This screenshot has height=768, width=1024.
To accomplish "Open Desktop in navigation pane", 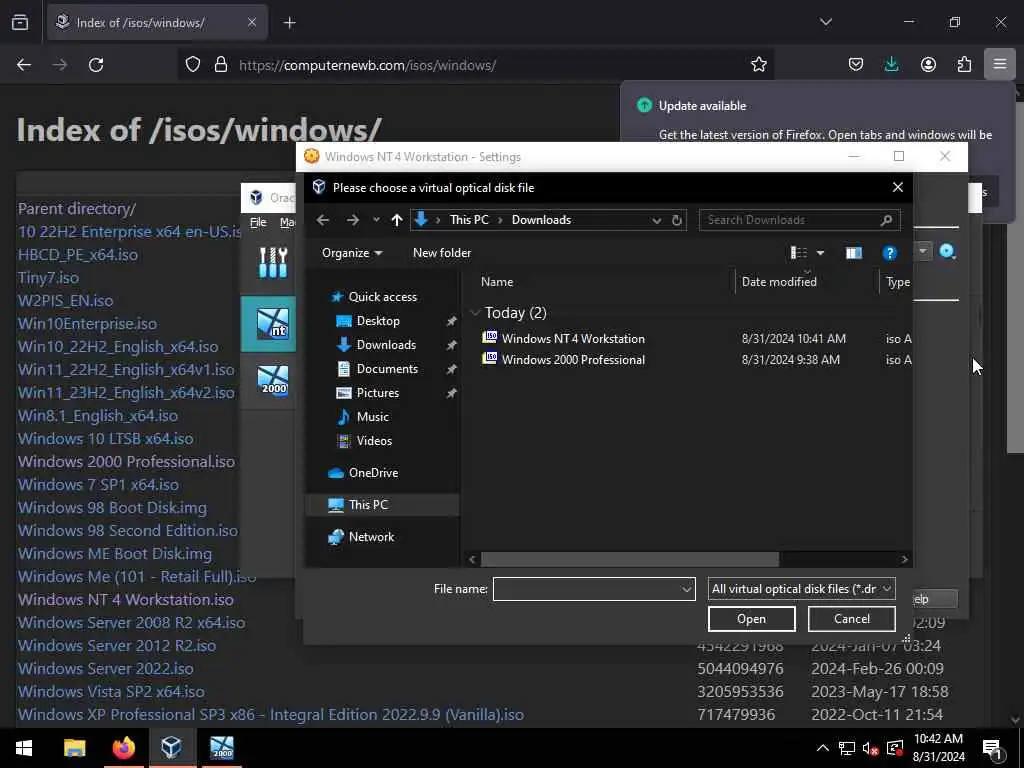I will click(377, 321).
